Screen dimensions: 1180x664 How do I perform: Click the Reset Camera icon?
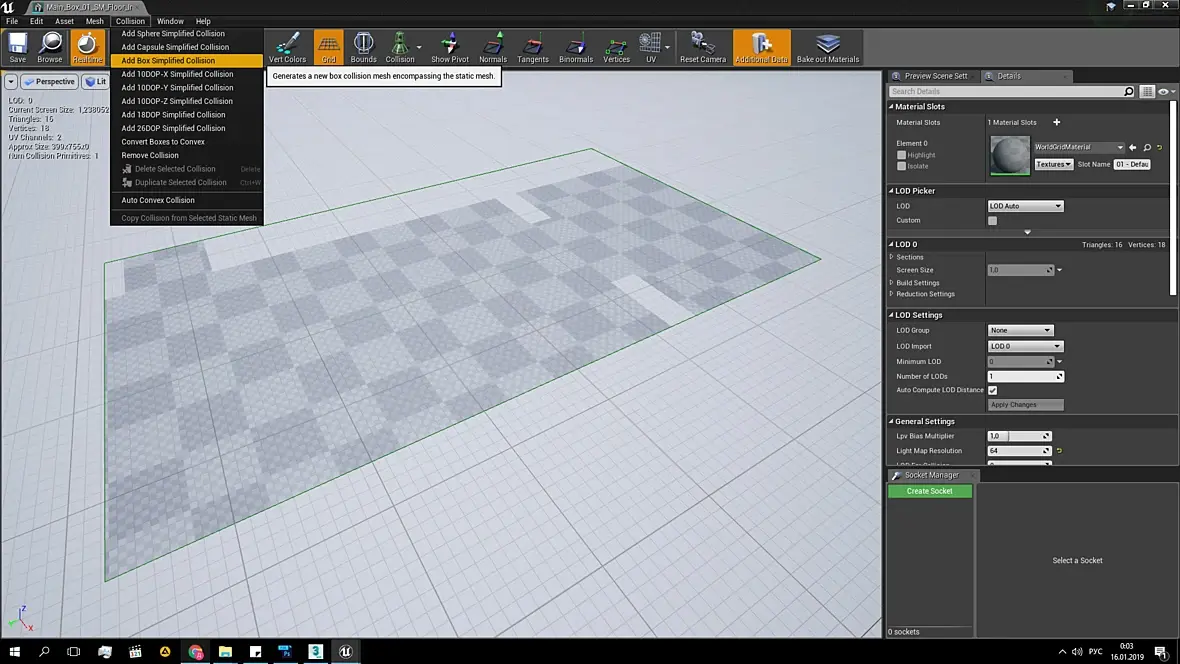(x=703, y=46)
